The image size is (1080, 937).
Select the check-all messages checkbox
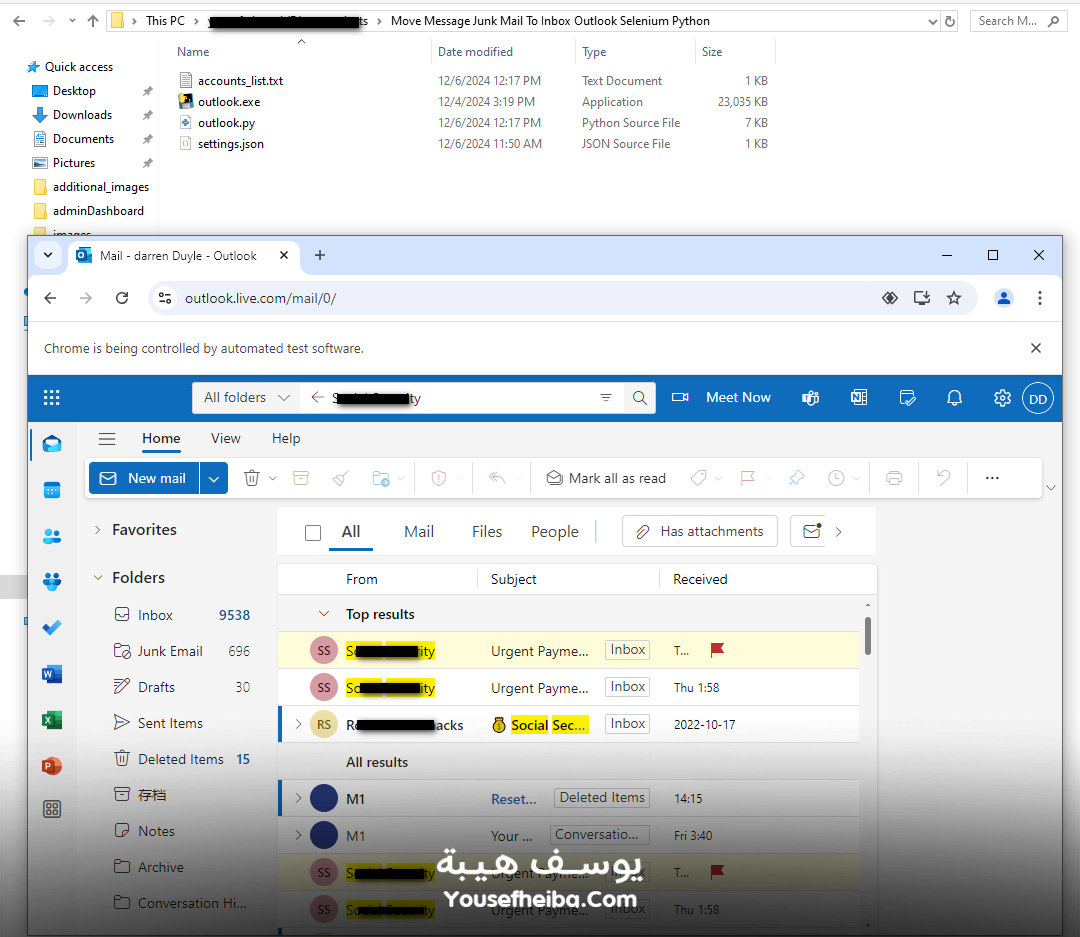click(x=313, y=532)
